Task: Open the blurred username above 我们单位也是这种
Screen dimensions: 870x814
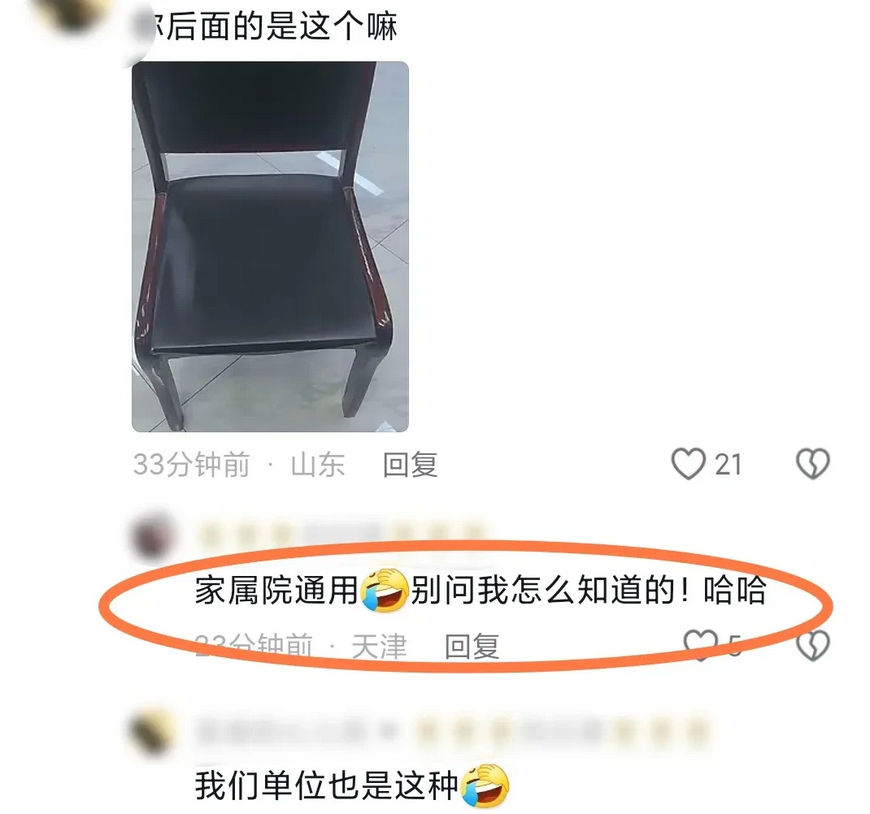Action: (454, 731)
